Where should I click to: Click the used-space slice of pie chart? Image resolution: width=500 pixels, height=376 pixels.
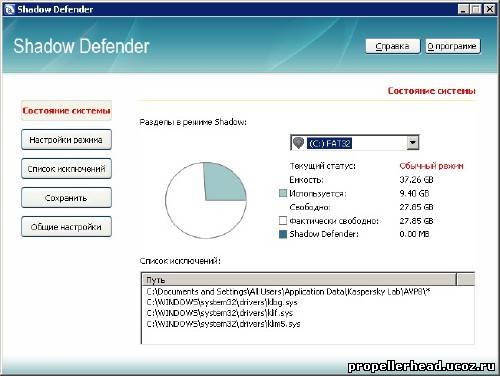coord(223,184)
